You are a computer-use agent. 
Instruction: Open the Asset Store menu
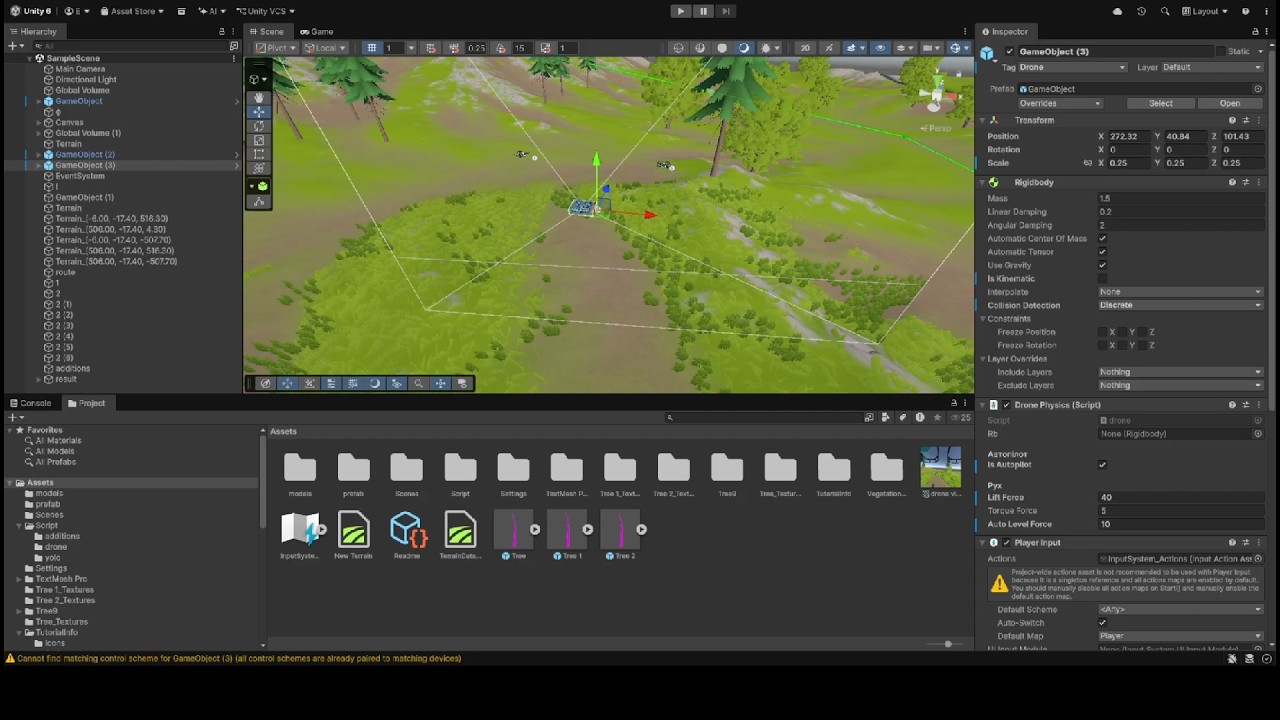(x=132, y=11)
